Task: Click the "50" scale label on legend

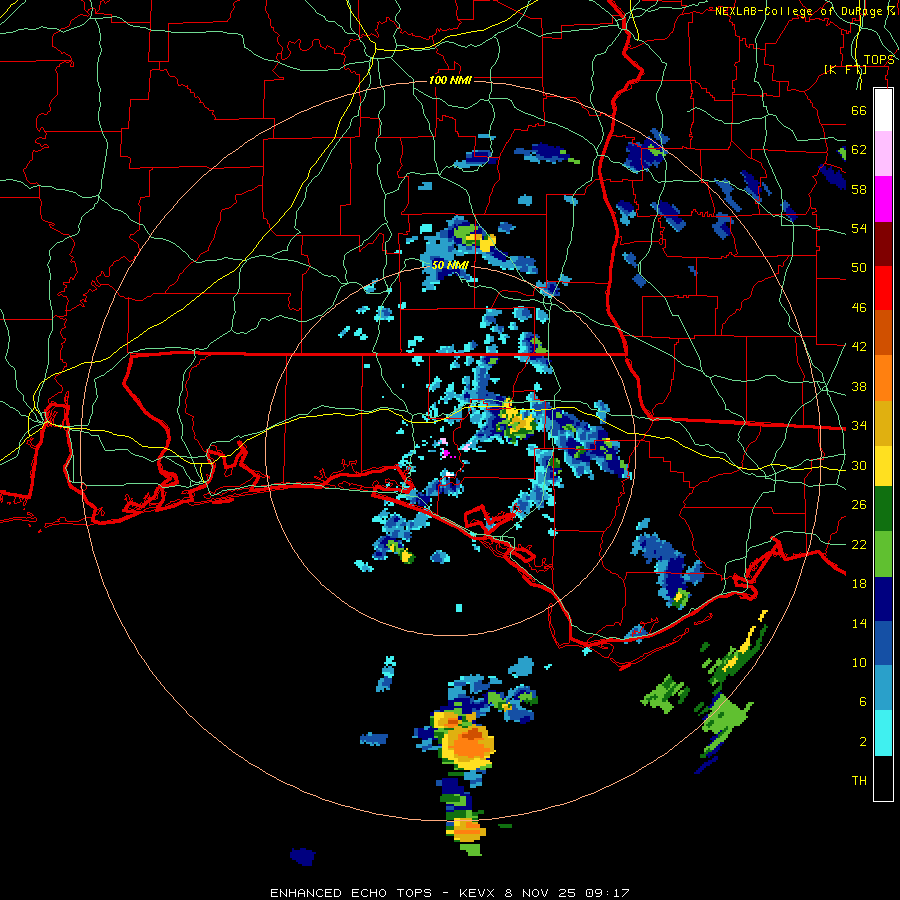Action: tap(859, 267)
